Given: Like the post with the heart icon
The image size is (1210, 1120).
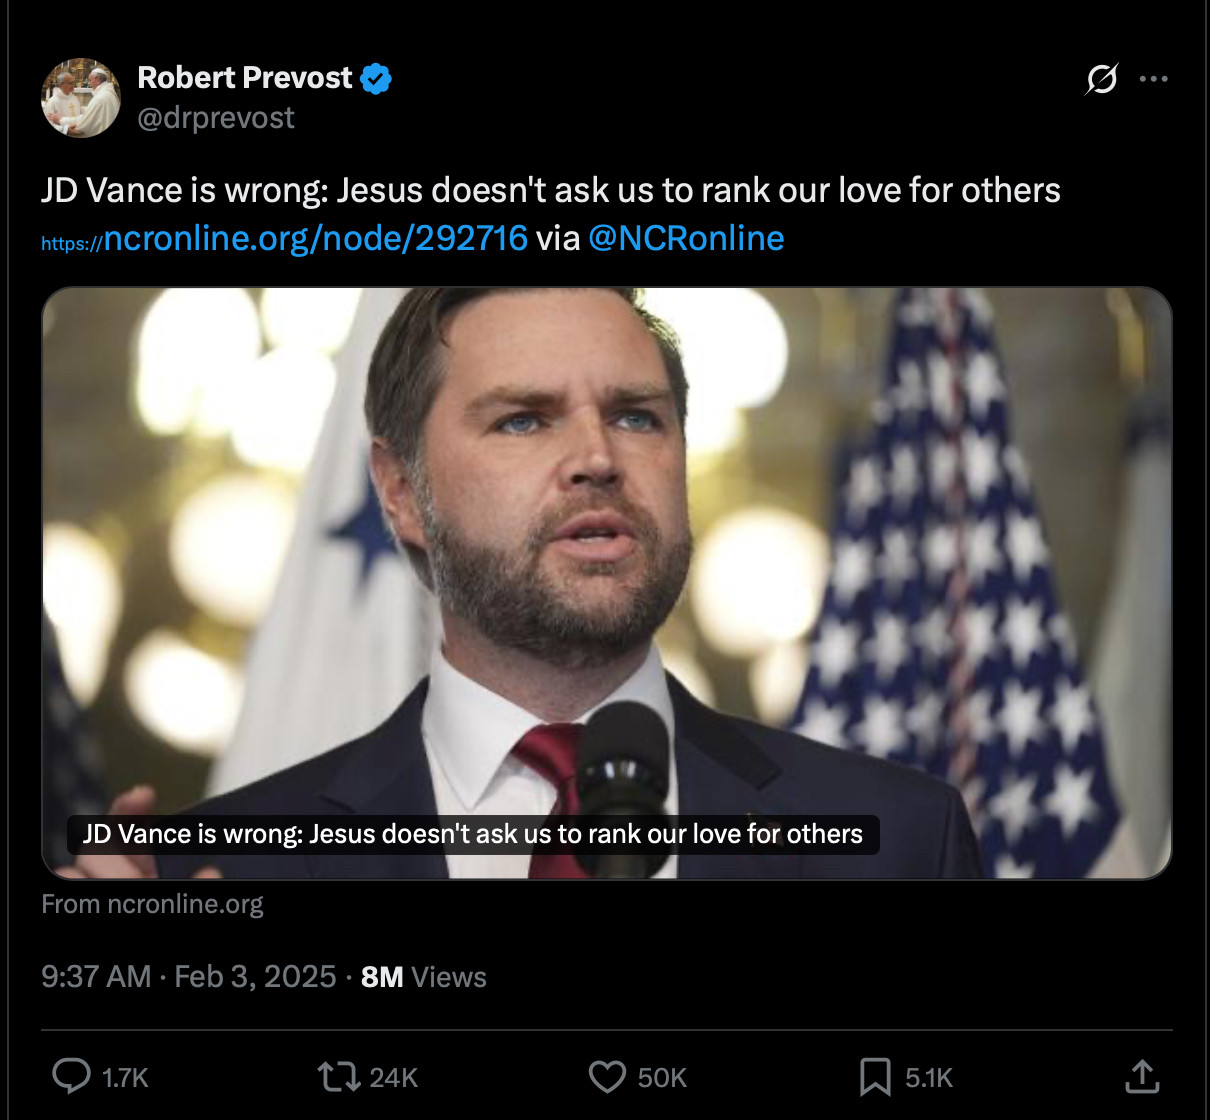Looking at the screenshot, I should (x=607, y=1077).
